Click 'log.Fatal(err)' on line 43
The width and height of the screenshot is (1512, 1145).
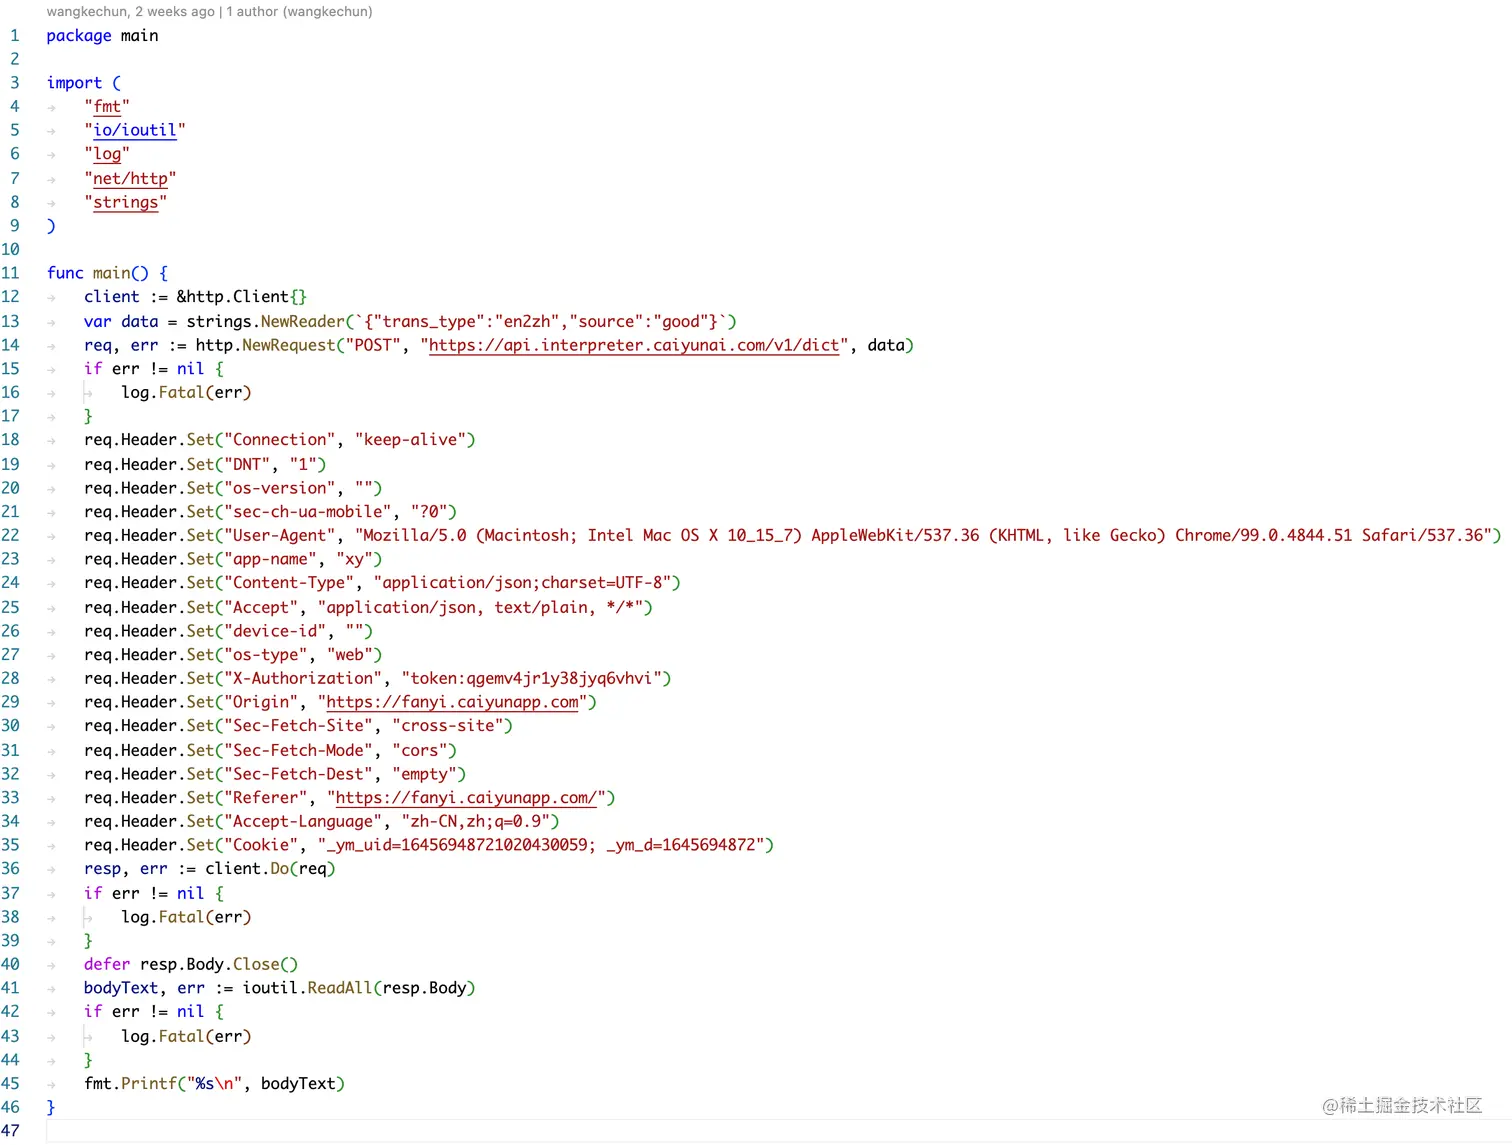point(186,1036)
